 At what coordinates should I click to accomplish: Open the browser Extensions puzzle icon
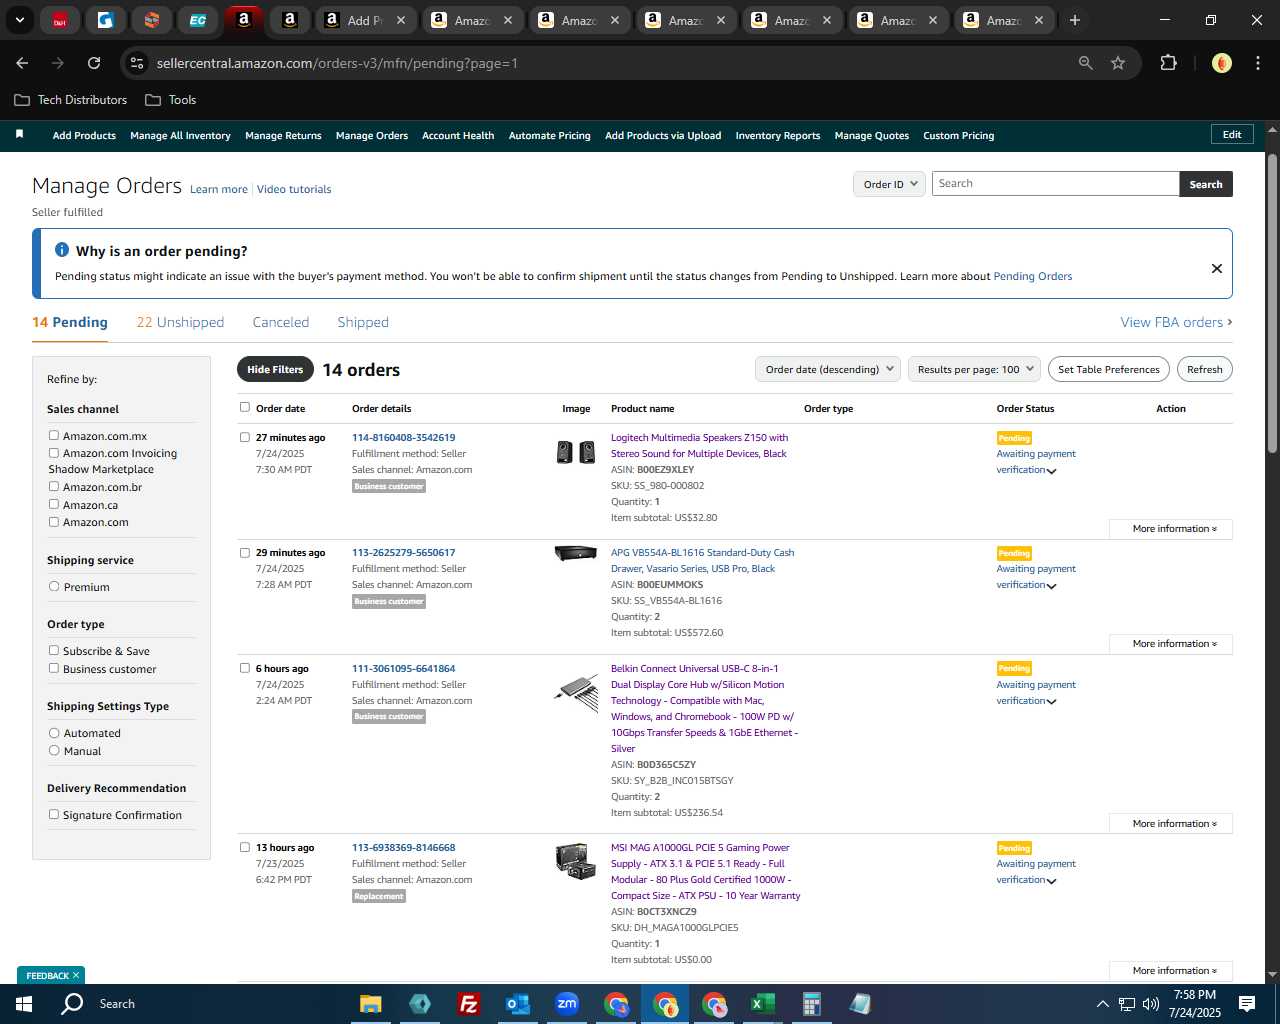pos(1168,63)
